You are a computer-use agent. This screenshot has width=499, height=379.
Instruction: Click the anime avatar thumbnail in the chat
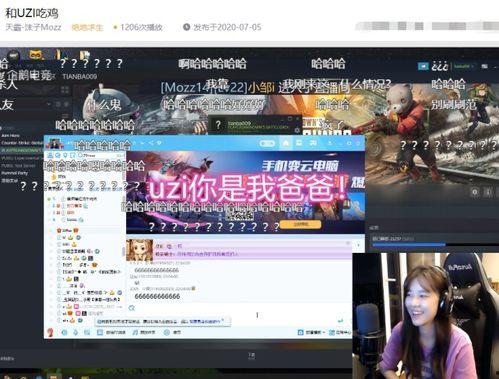(140, 250)
